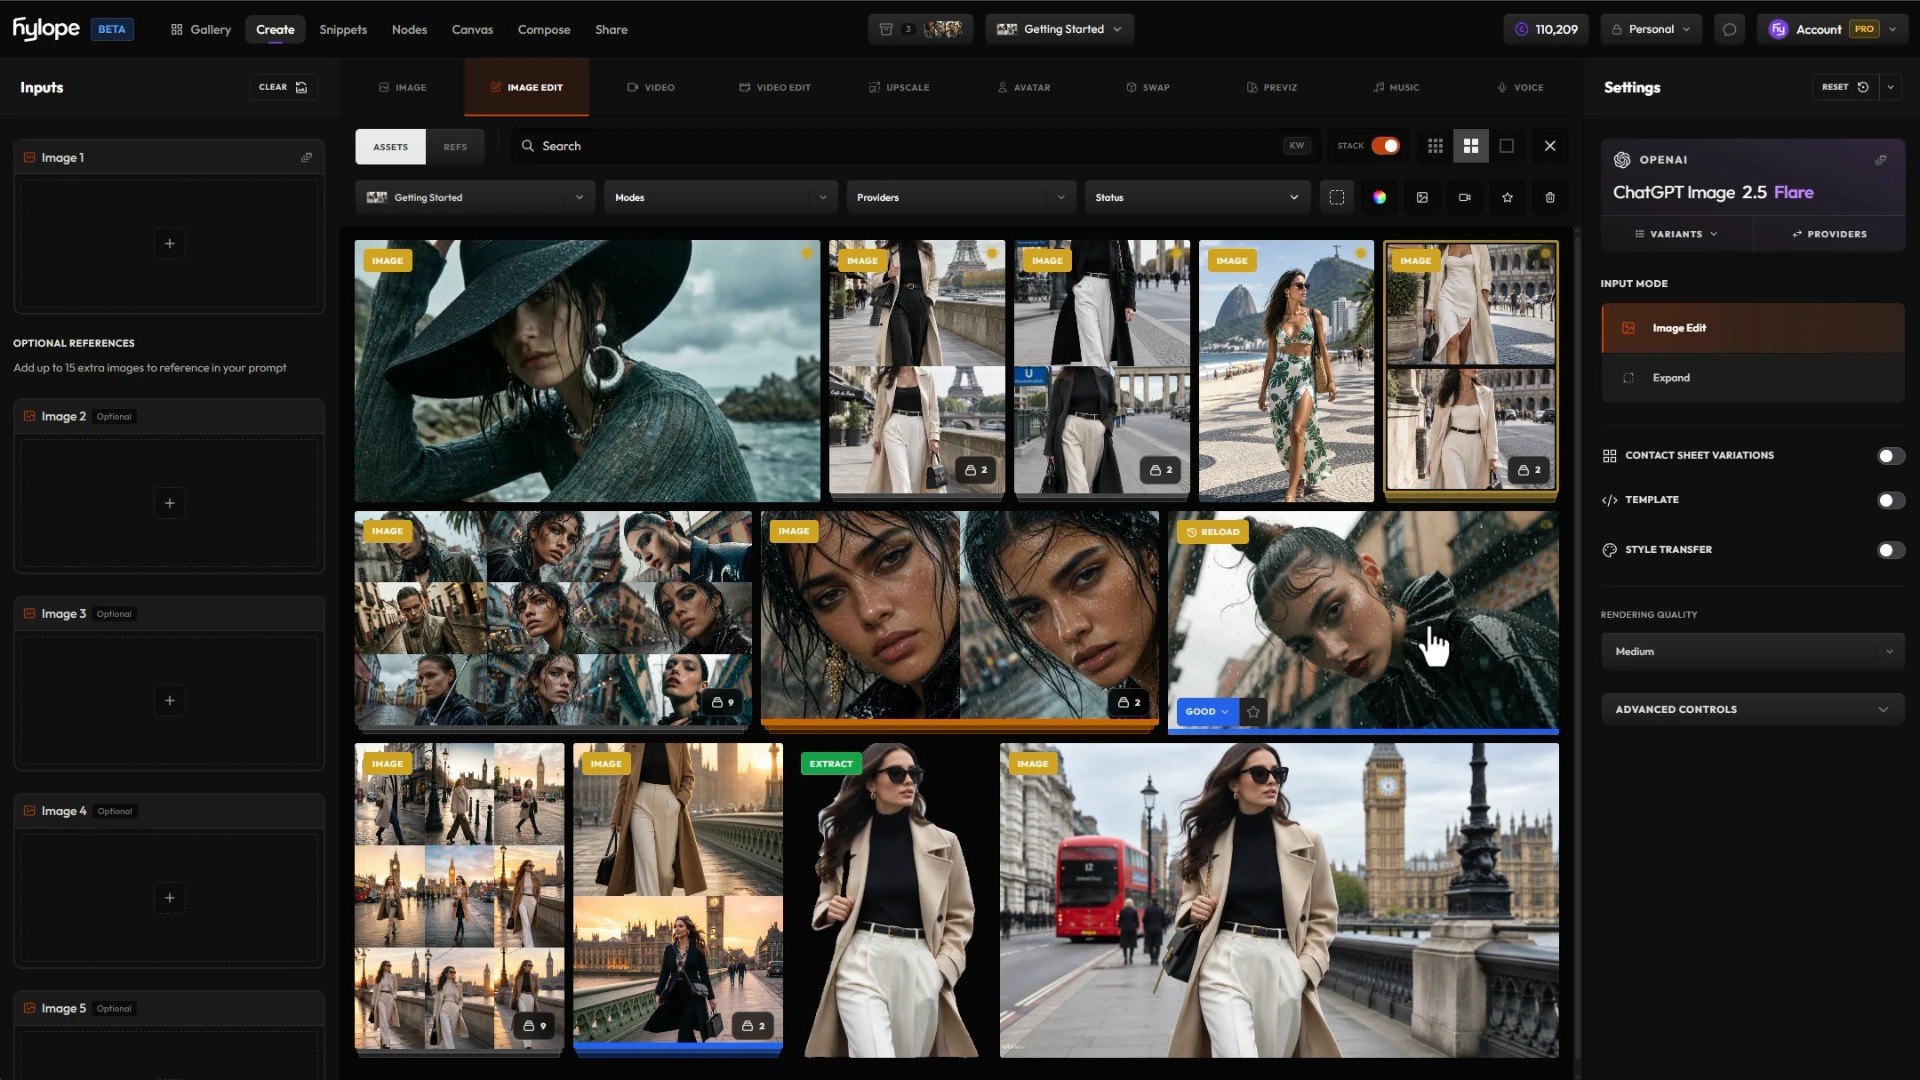
Task: Toggle the Stack switch off
Action: [x=1385, y=146]
